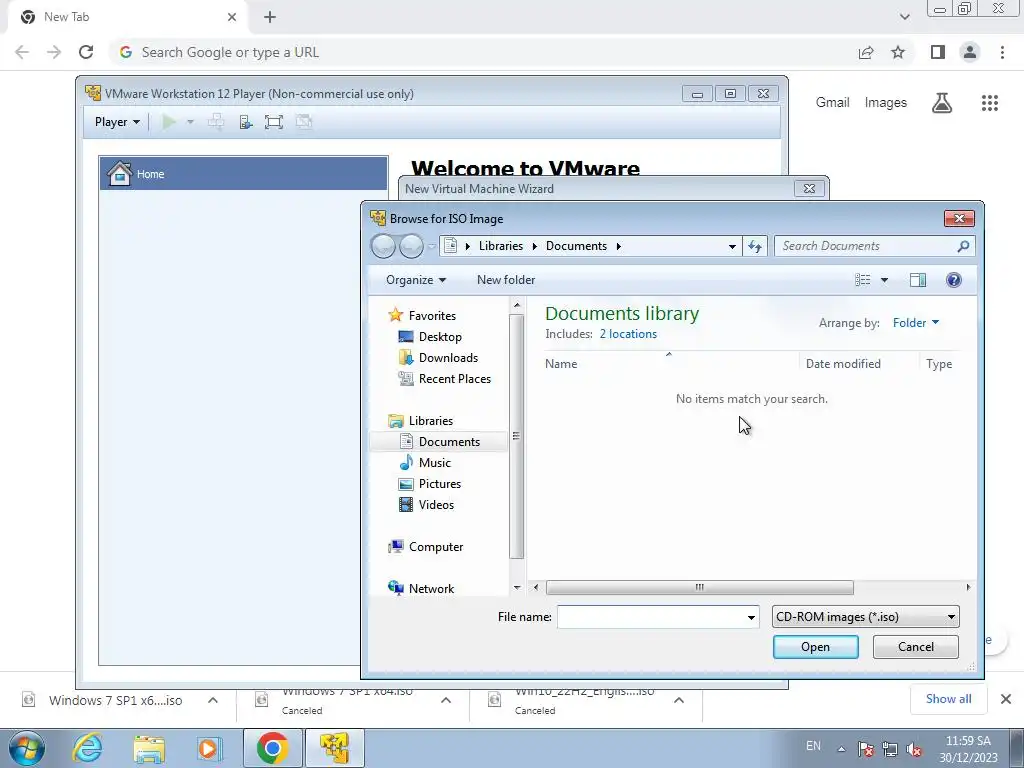Screen dimensions: 1024x768
Task: Toggle Chrome side panel icon
Action: point(938,52)
